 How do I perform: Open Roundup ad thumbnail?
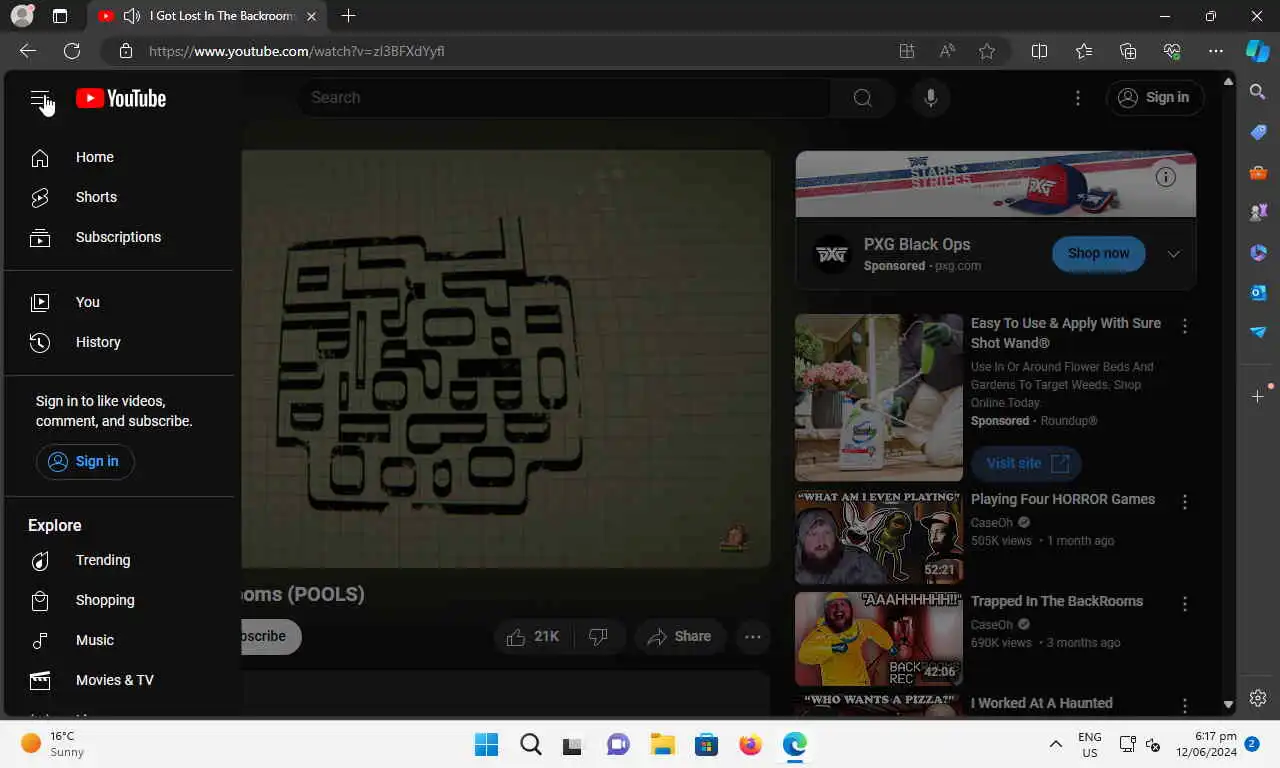(x=879, y=398)
